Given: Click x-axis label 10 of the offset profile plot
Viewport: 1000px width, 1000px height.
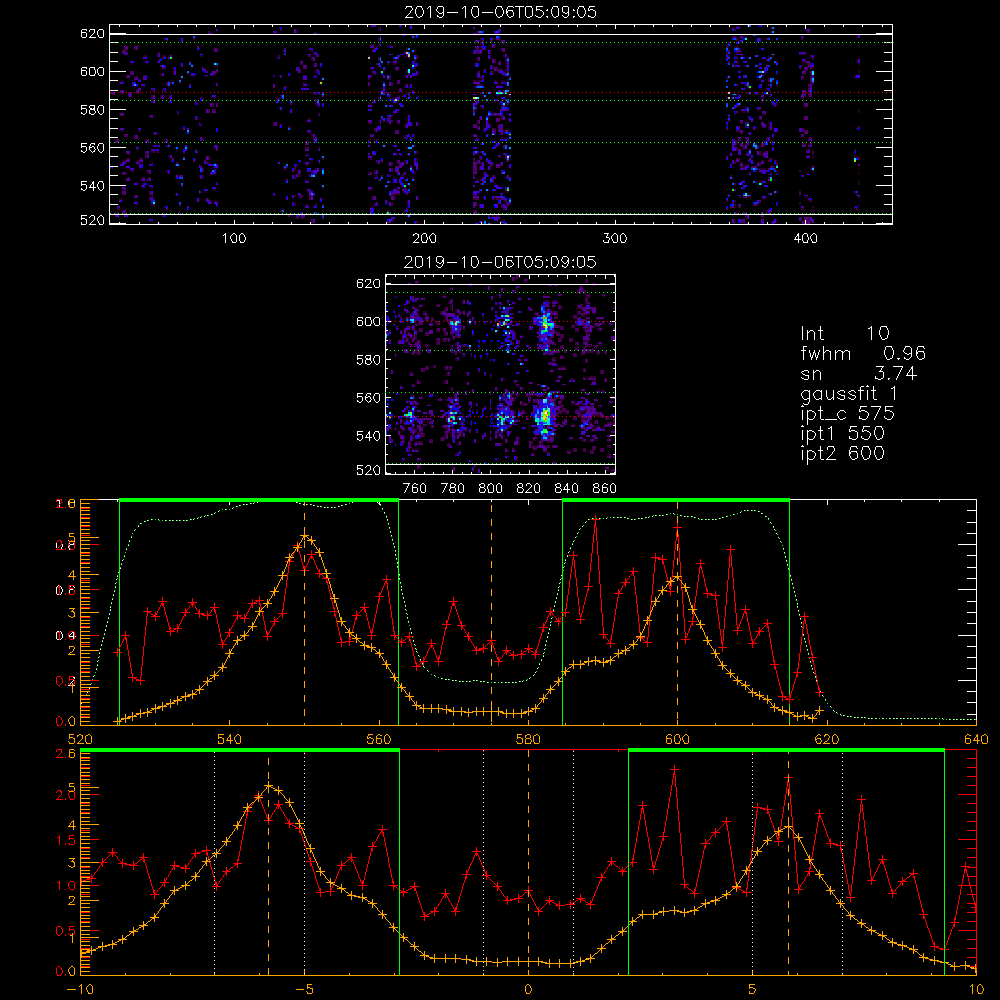Looking at the screenshot, I should coord(976,990).
